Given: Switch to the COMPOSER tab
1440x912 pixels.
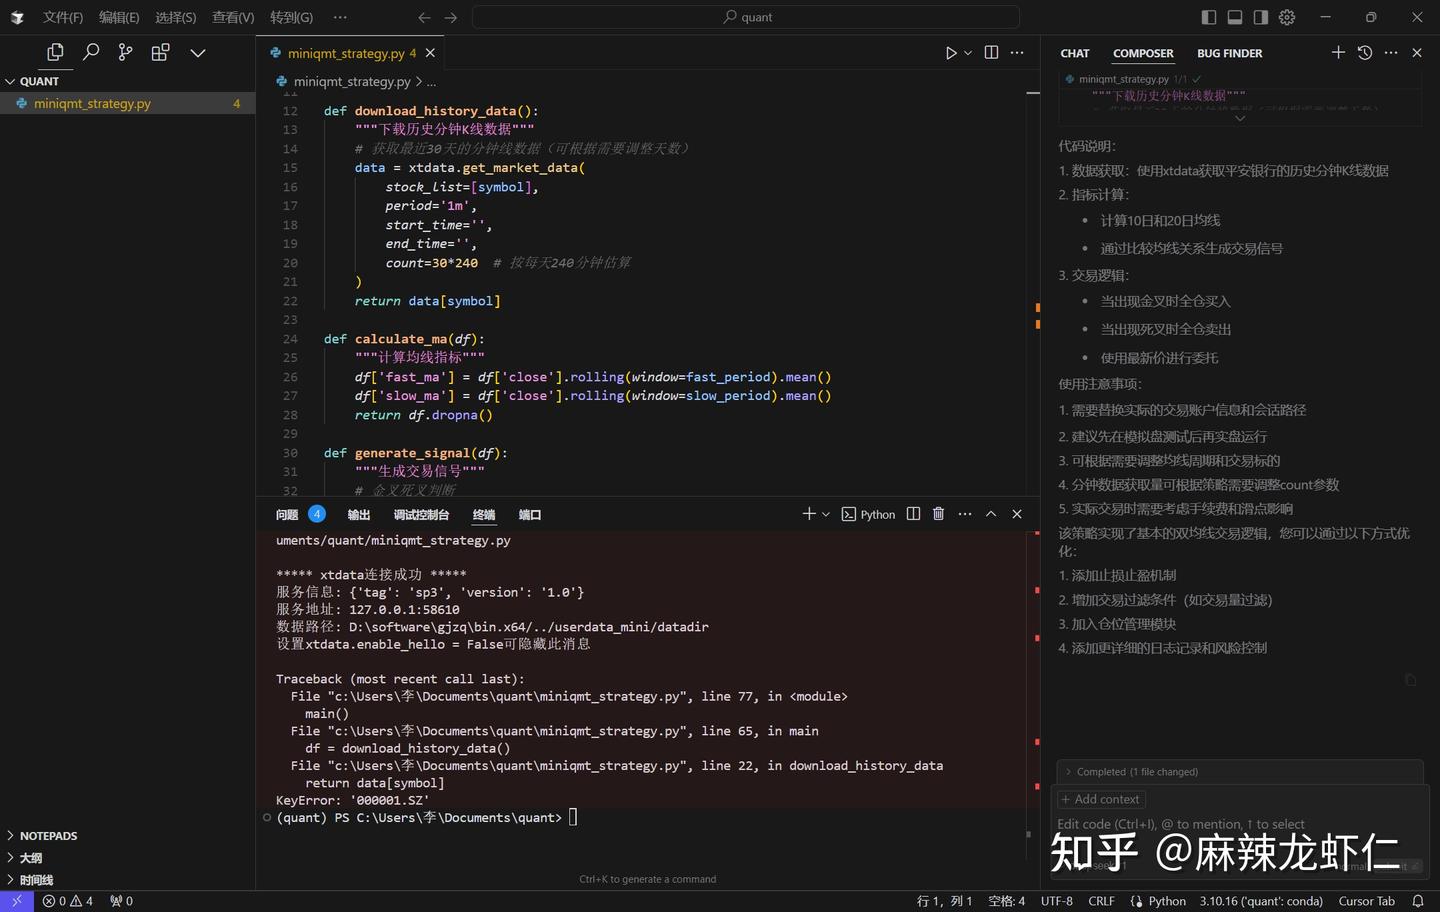Looking at the screenshot, I should (1143, 53).
